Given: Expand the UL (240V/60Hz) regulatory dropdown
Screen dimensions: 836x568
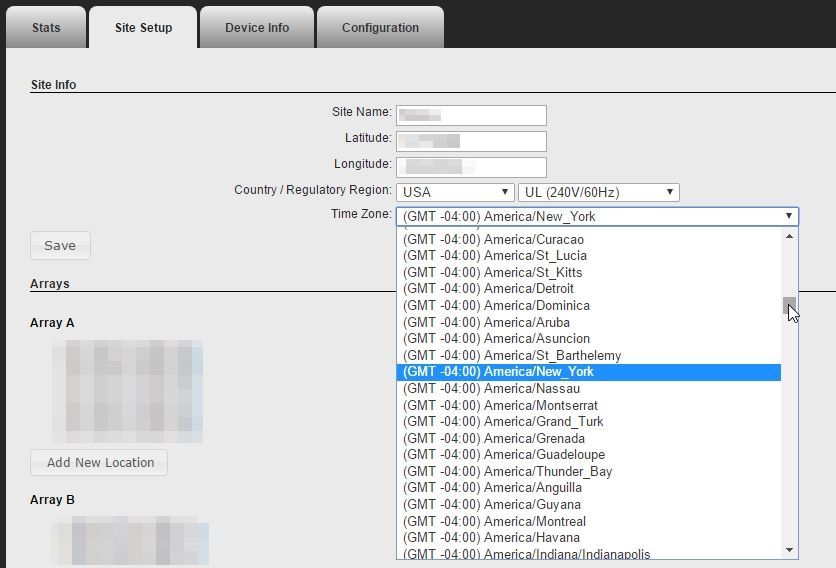Looking at the screenshot, I should (x=598, y=192).
